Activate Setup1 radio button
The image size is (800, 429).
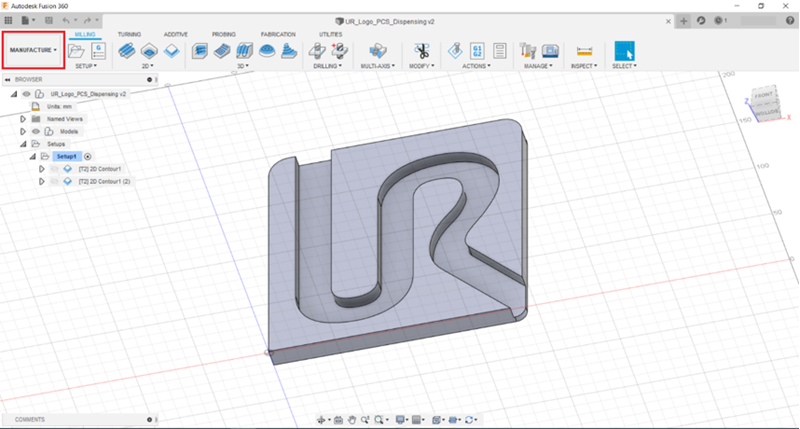[x=88, y=157]
